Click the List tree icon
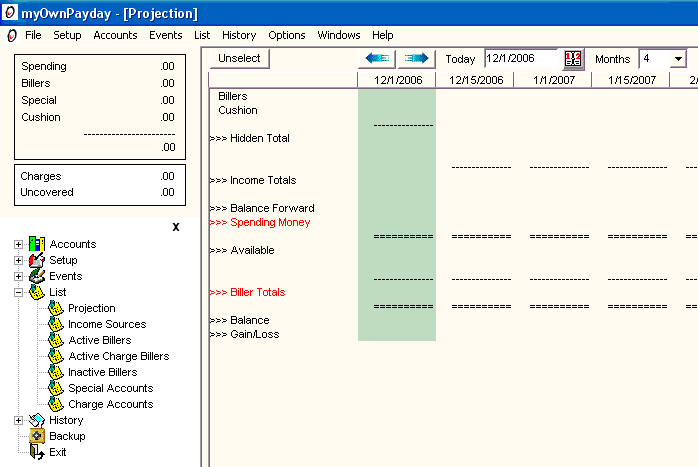 37,292
